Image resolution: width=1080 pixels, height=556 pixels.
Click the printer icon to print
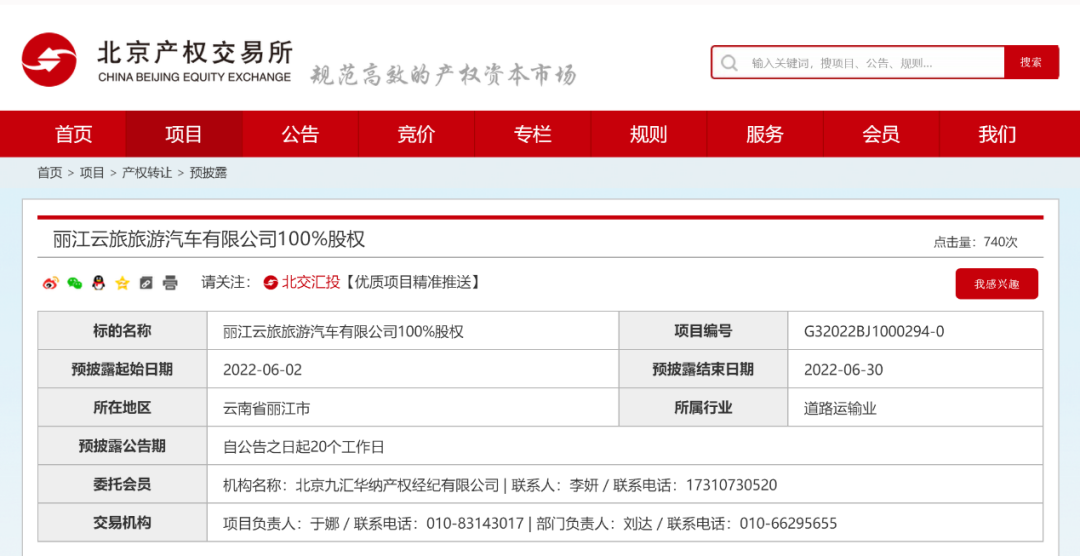[x=170, y=283]
